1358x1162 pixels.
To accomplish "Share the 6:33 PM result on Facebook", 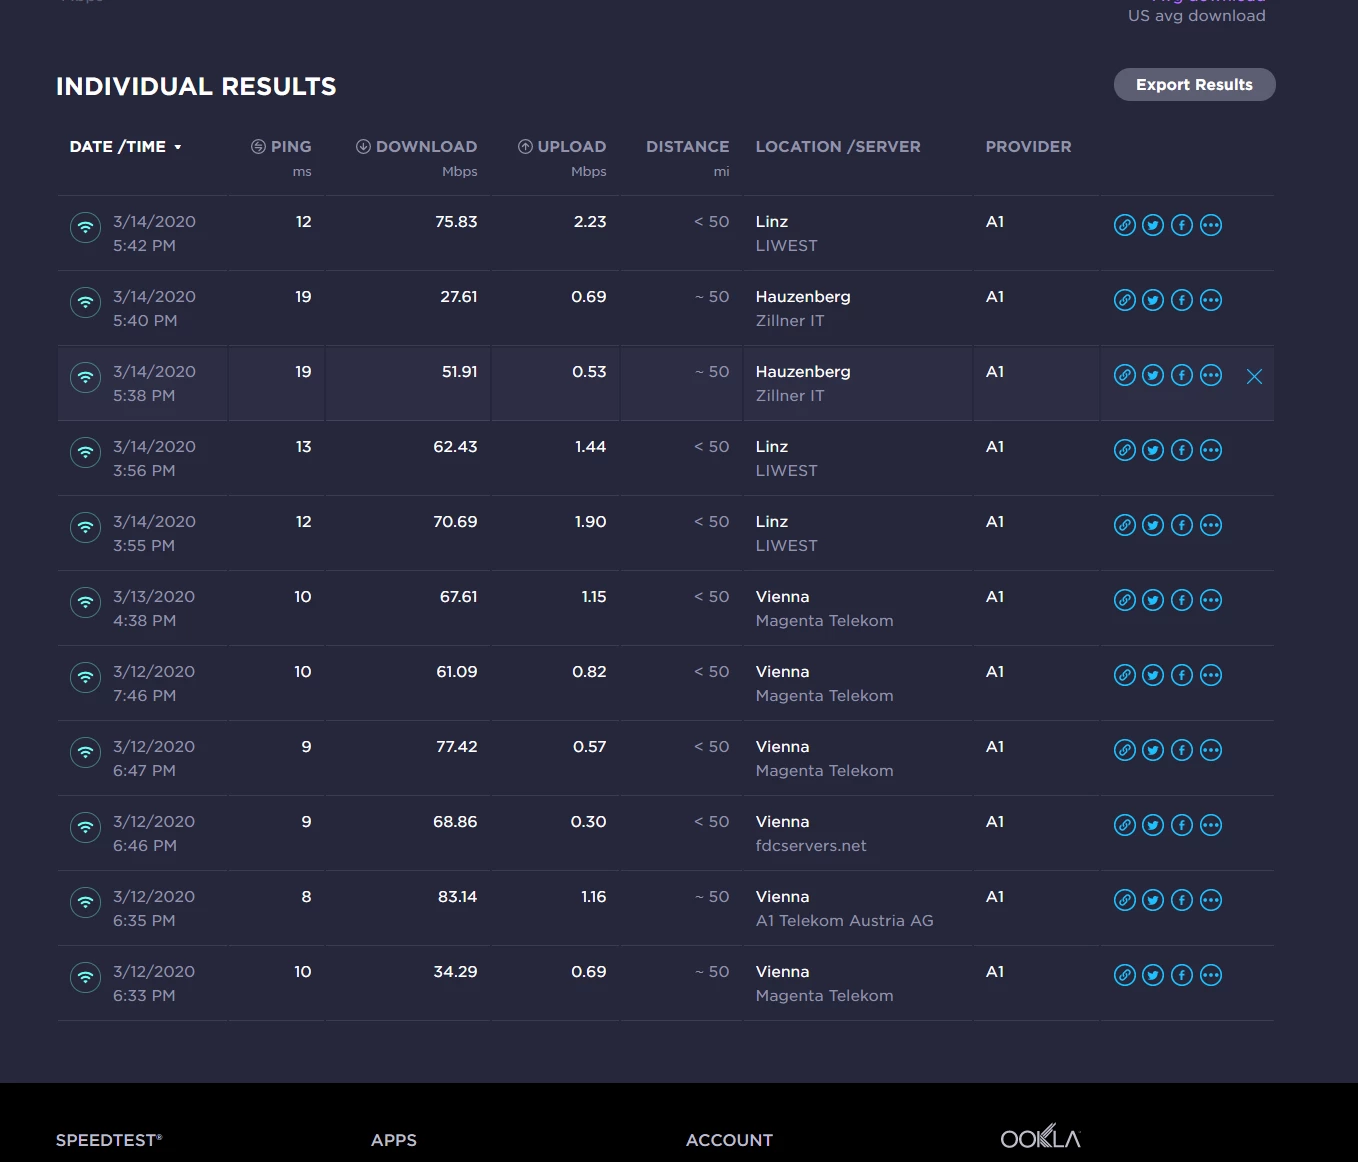I will (x=1182, y=975).
